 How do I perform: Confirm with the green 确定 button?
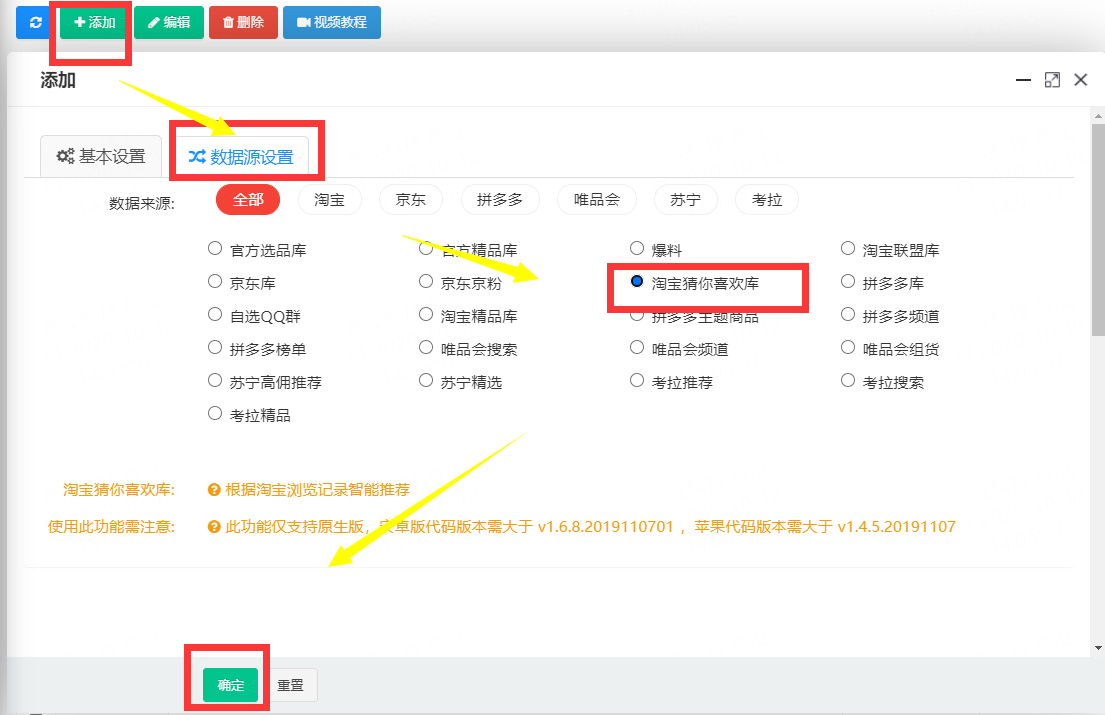pos(230,685)
